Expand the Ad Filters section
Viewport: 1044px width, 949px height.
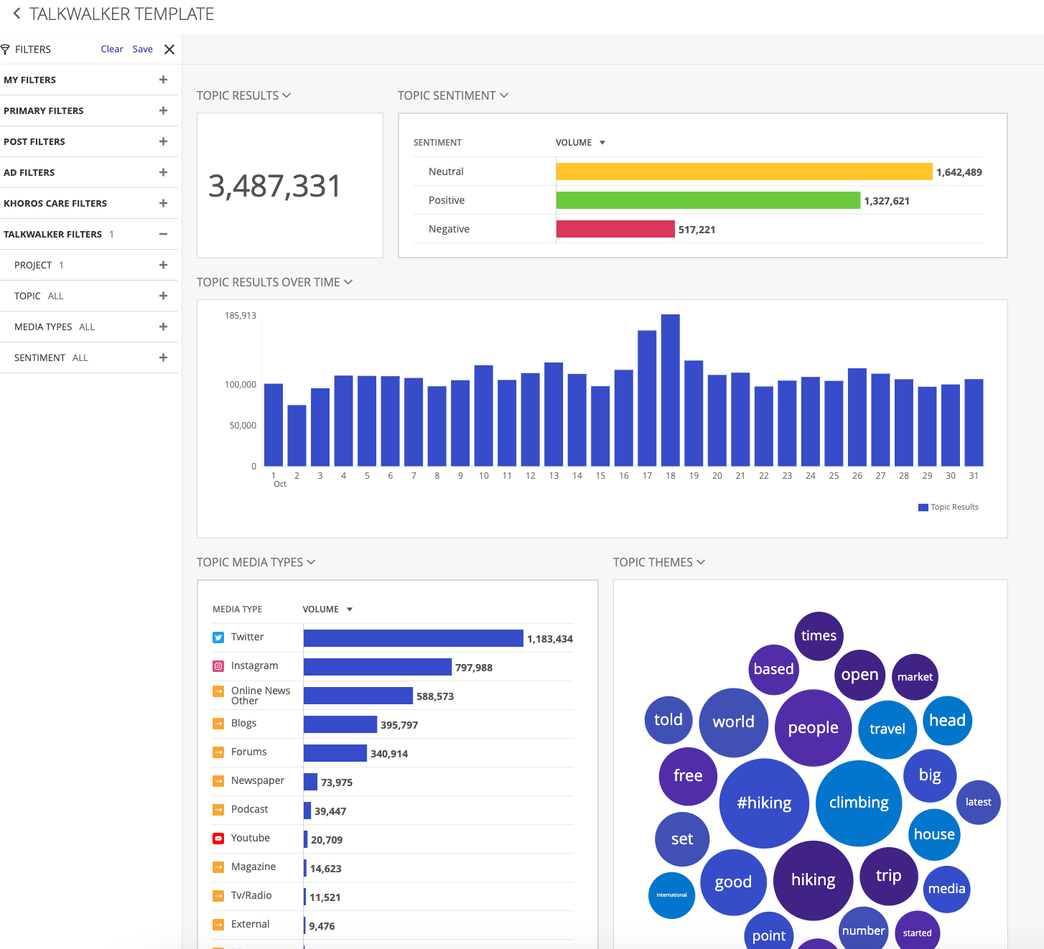[x=163, y=172]
